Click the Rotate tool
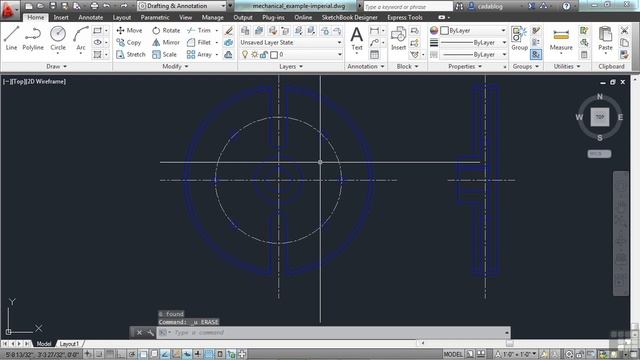The height and width of the screenshot is (360, 640). (x=166, y=30)
